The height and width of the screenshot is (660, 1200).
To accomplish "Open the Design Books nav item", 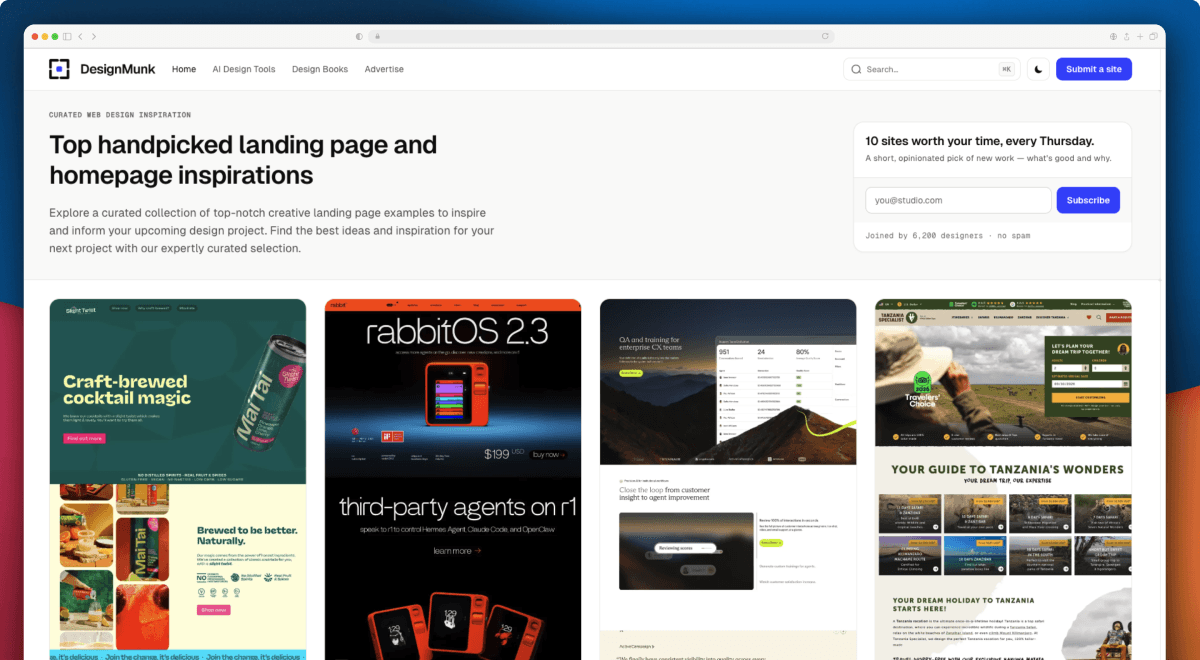I will point(320,69).
